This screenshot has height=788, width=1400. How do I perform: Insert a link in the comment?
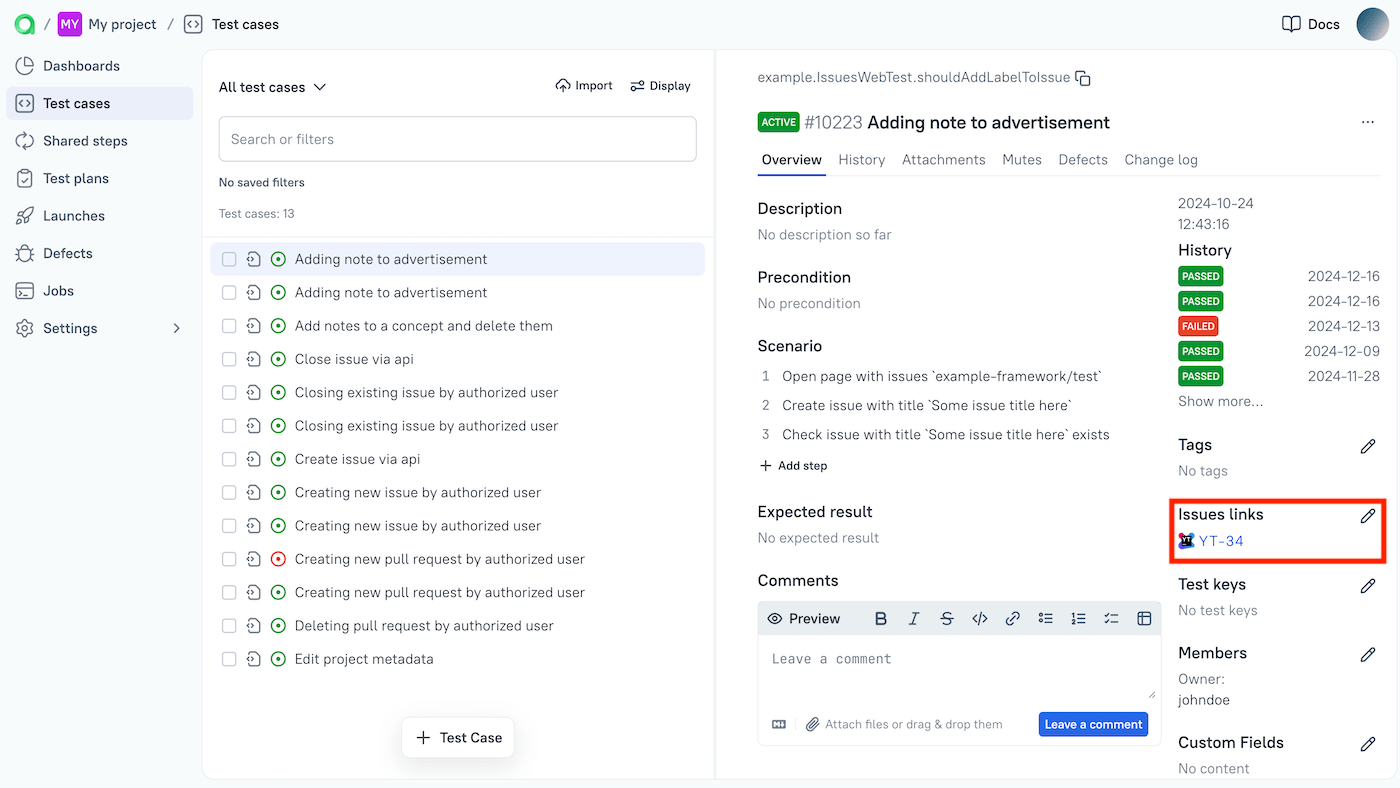click(1012, 618)
